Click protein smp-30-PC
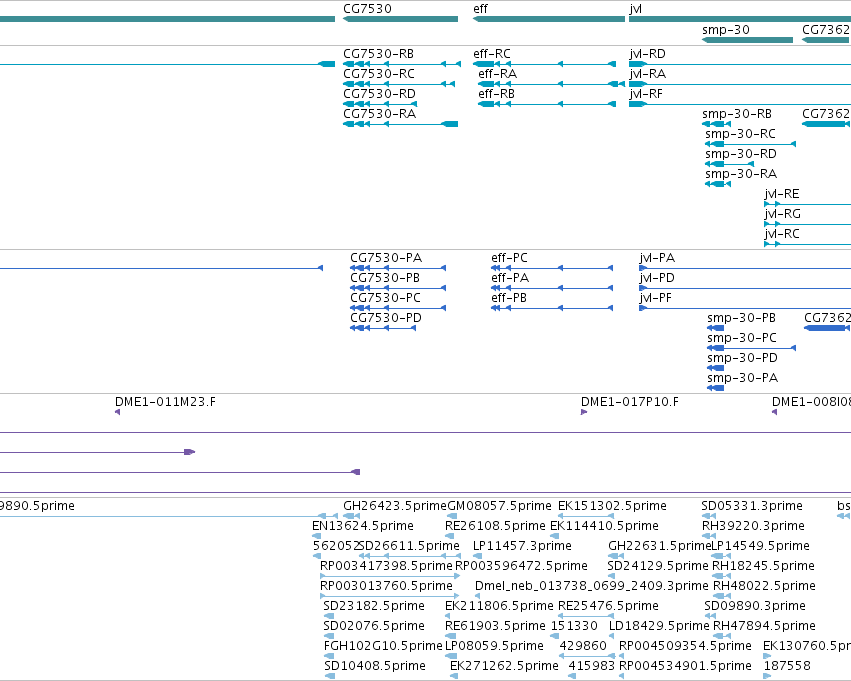Viewport: 851px width, 681px height. (742, 338)
